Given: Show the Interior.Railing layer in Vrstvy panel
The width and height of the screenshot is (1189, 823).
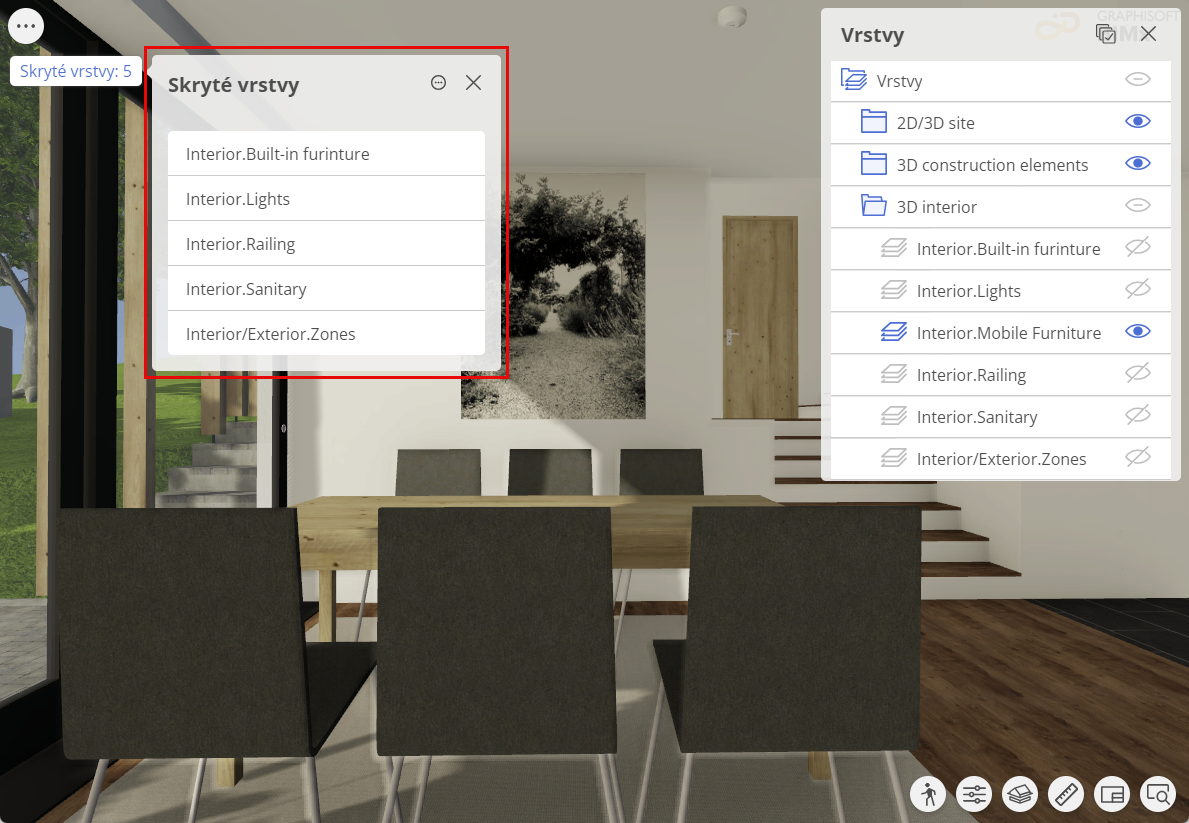Looking at the screenshot, I should [x=1137, y=374].
